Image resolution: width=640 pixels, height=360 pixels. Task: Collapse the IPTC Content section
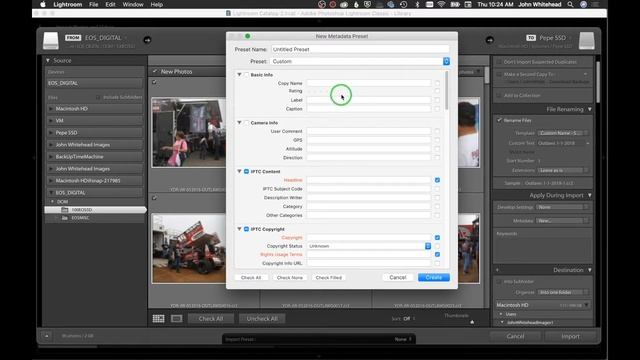pyautogui.click(x=239, y=171)
